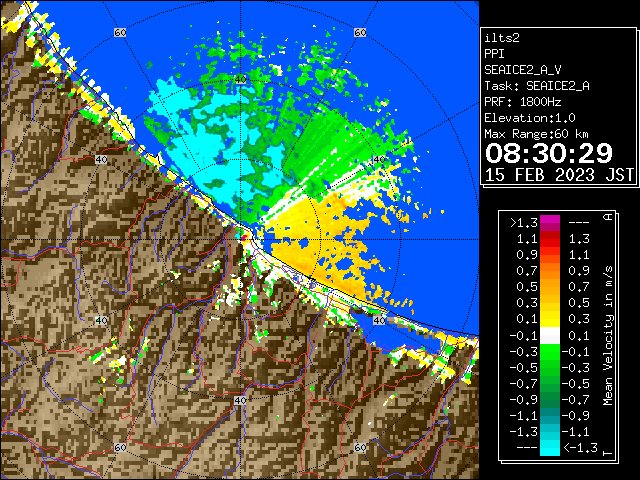640x480 pixels.
Task: Click the '60' range ring label at northwest
Action: [120, 33]
